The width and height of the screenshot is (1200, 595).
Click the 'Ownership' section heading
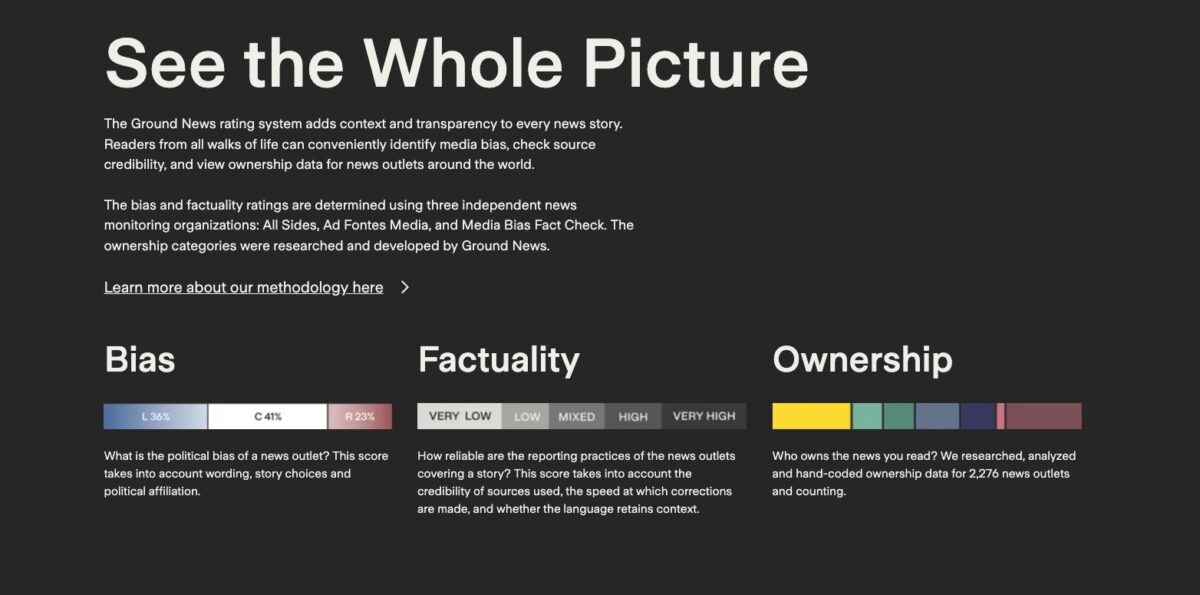pyautogui.click(x=863, y=360)
